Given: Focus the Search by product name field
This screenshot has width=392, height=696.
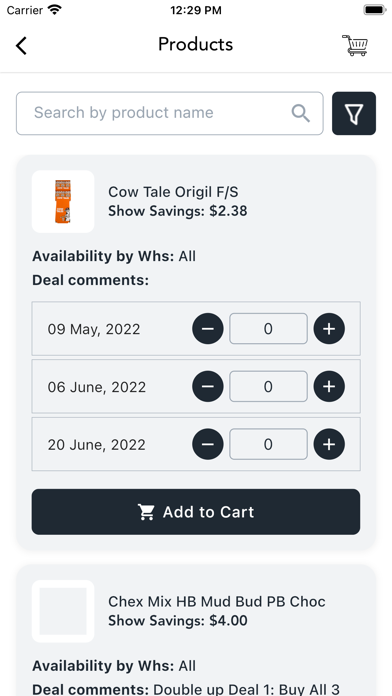Looking at the screenshot, I should (x=170, y=113).
